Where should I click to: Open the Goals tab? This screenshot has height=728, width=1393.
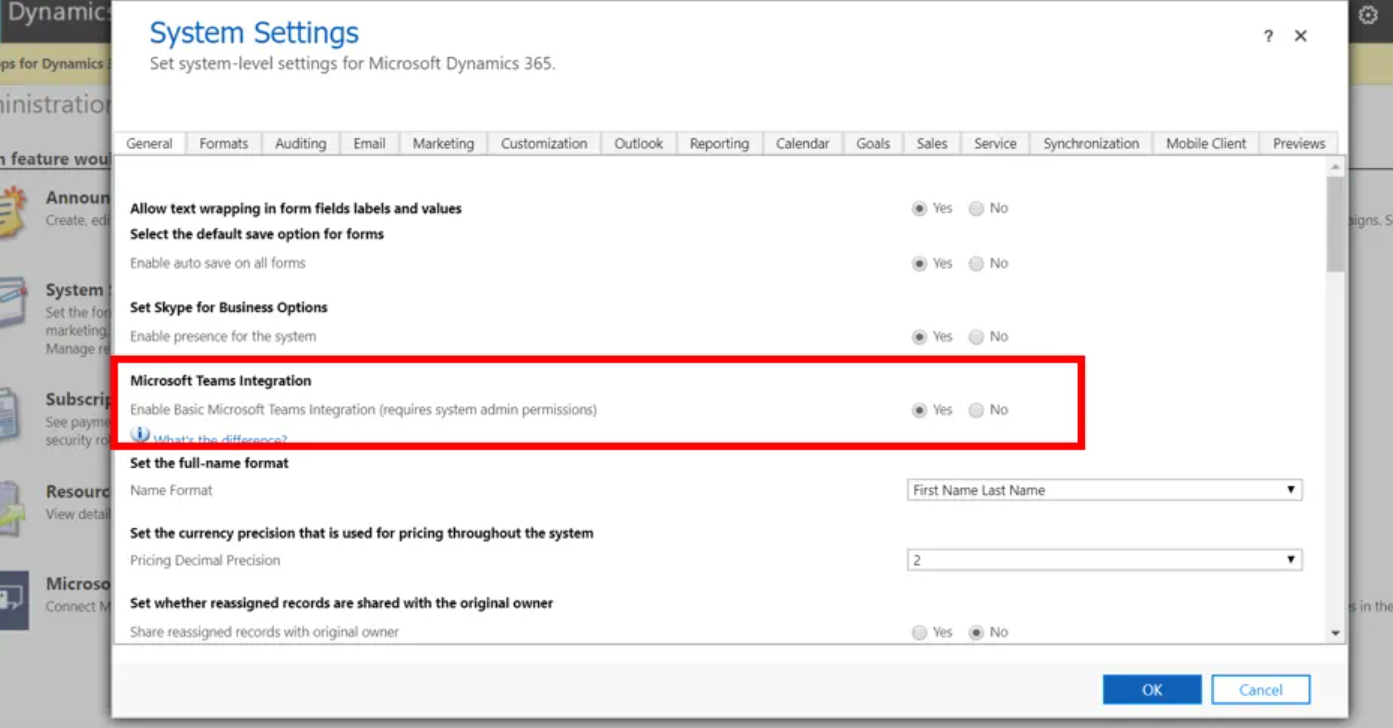click(x=873, y=144)
